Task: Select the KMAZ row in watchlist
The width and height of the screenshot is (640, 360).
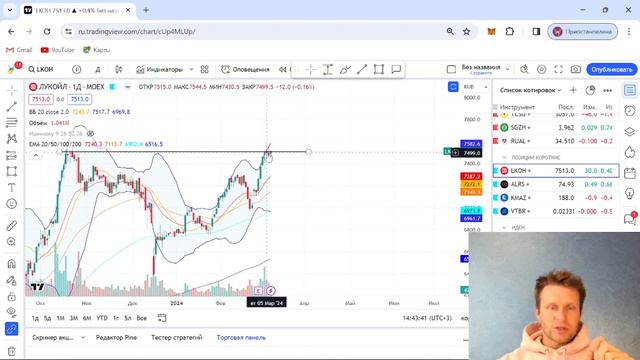Action: point(556,198)
